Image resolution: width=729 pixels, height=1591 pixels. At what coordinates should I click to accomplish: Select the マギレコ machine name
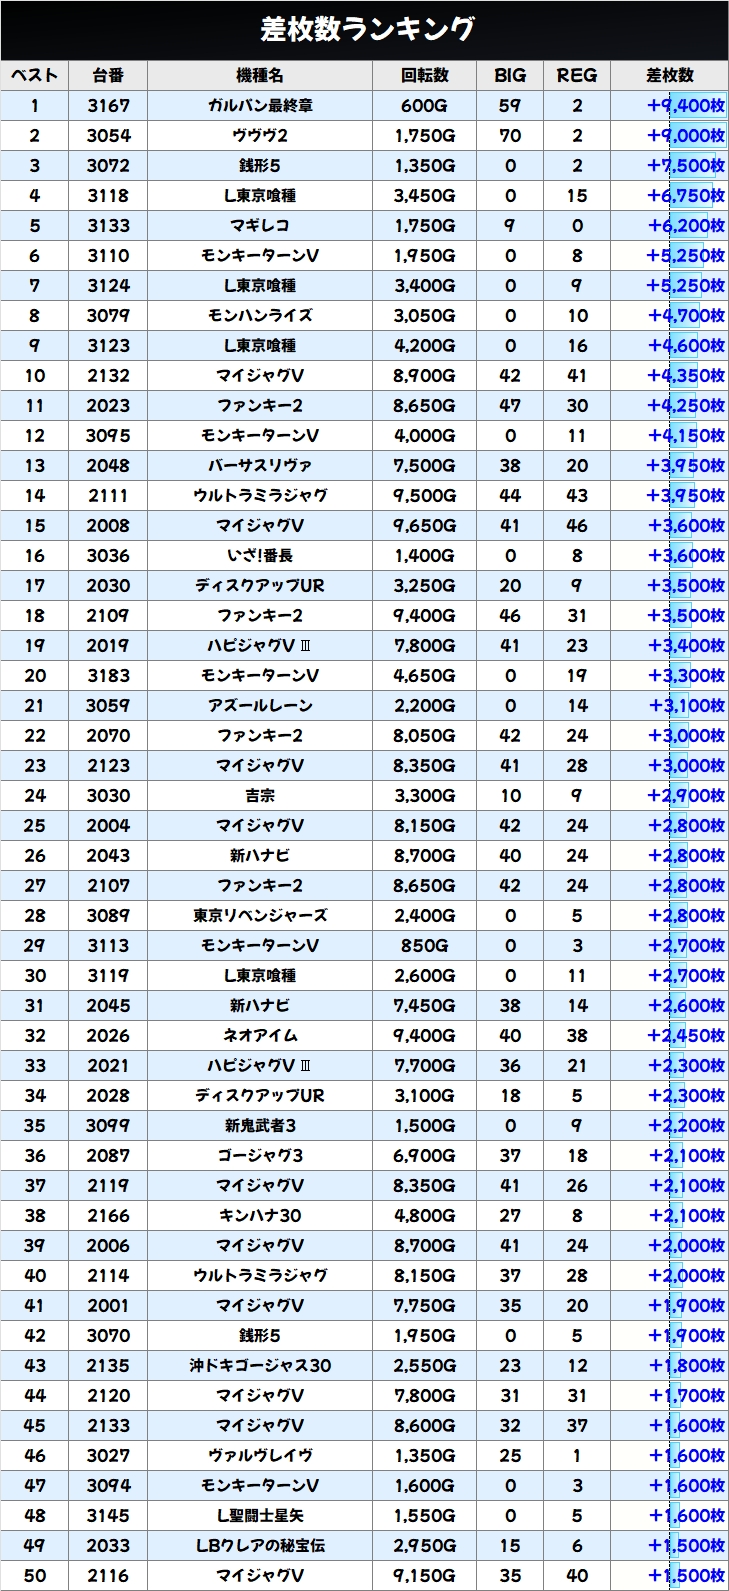pos(260,225)
